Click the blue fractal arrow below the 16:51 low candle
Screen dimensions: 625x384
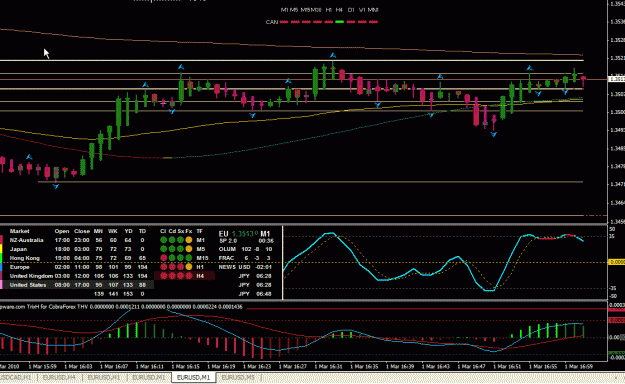(494, 135)
